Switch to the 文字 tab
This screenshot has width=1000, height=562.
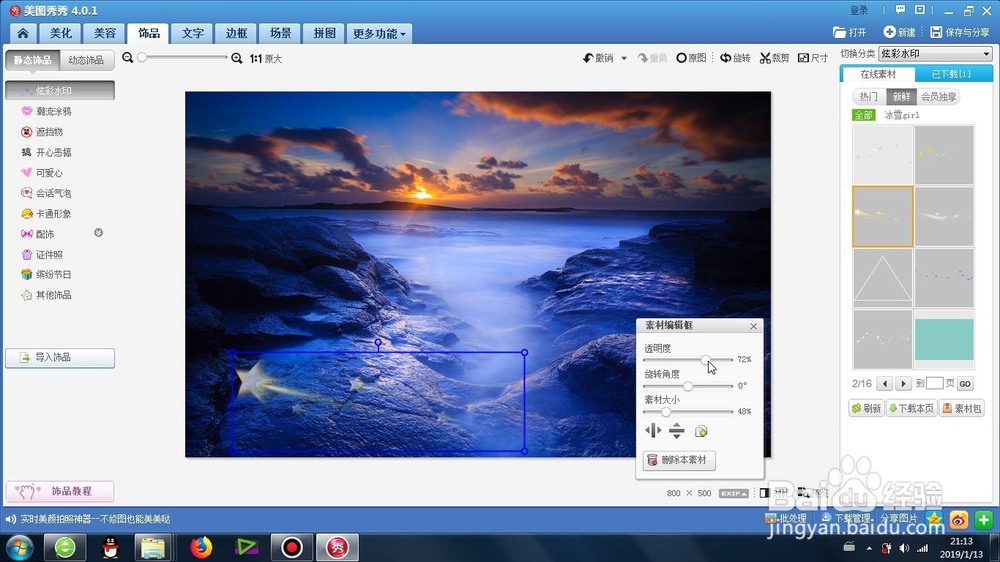point(193,33)
